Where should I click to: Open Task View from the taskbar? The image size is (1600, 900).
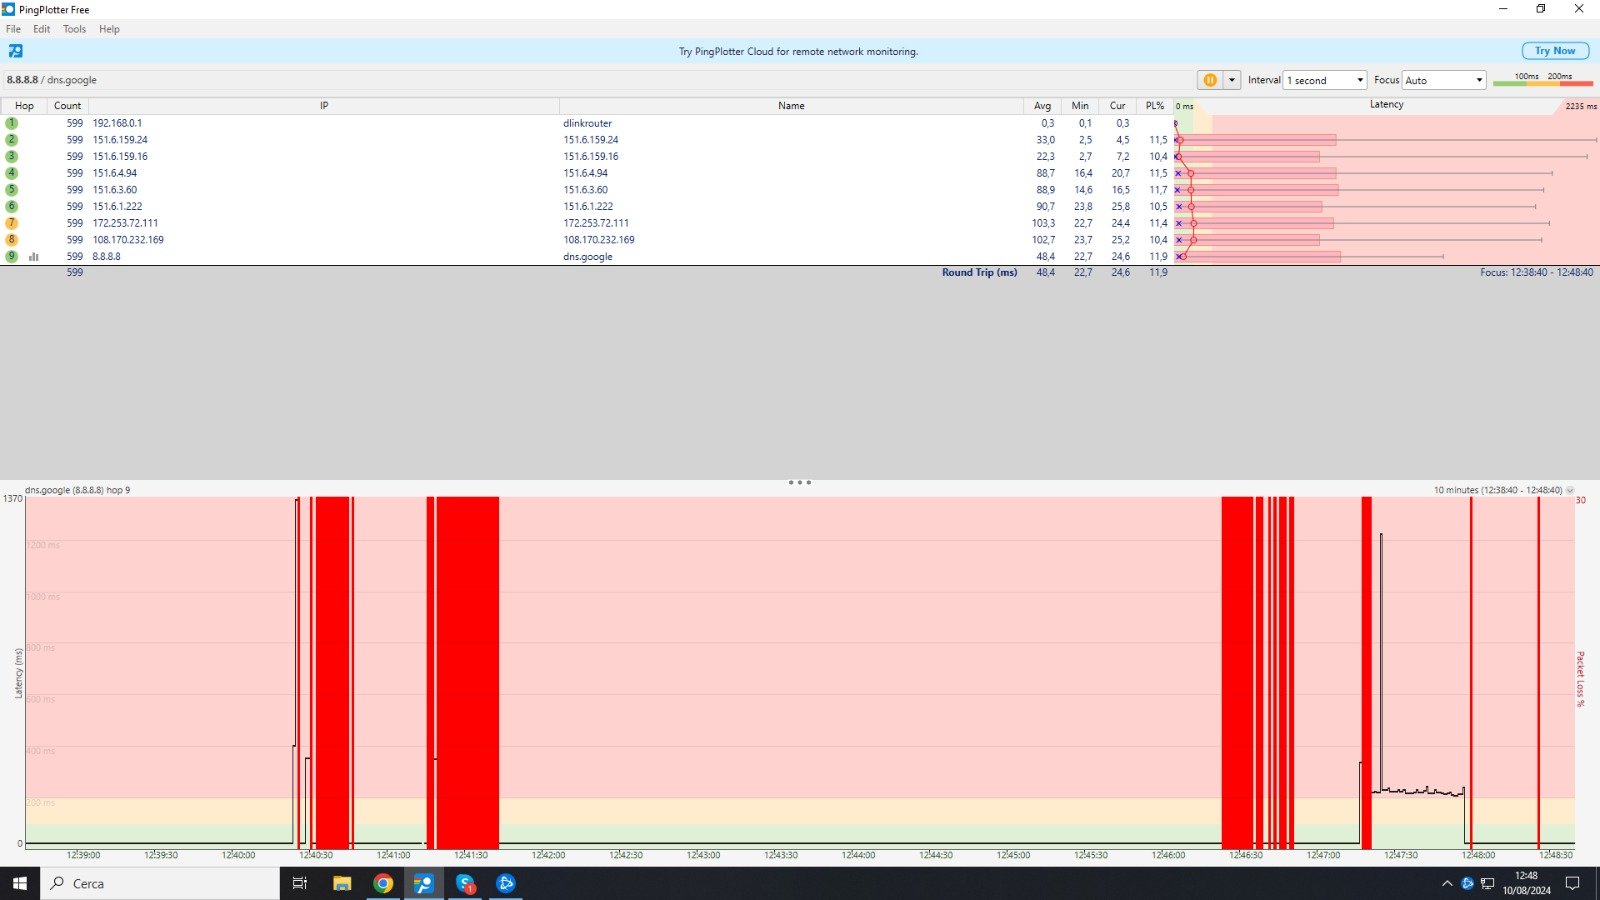pyautogui.click(x=299, y=883)
